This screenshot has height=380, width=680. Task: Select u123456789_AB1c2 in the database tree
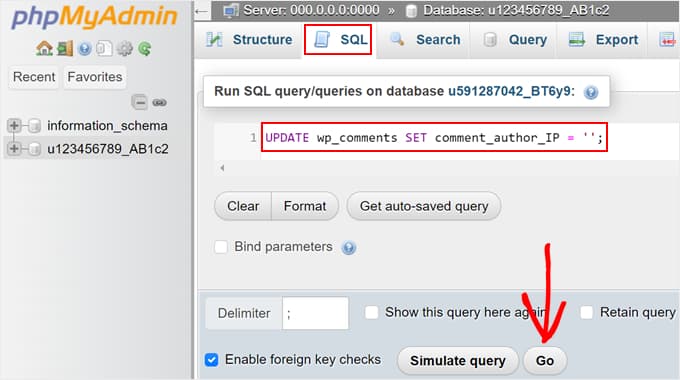(108, 149)
